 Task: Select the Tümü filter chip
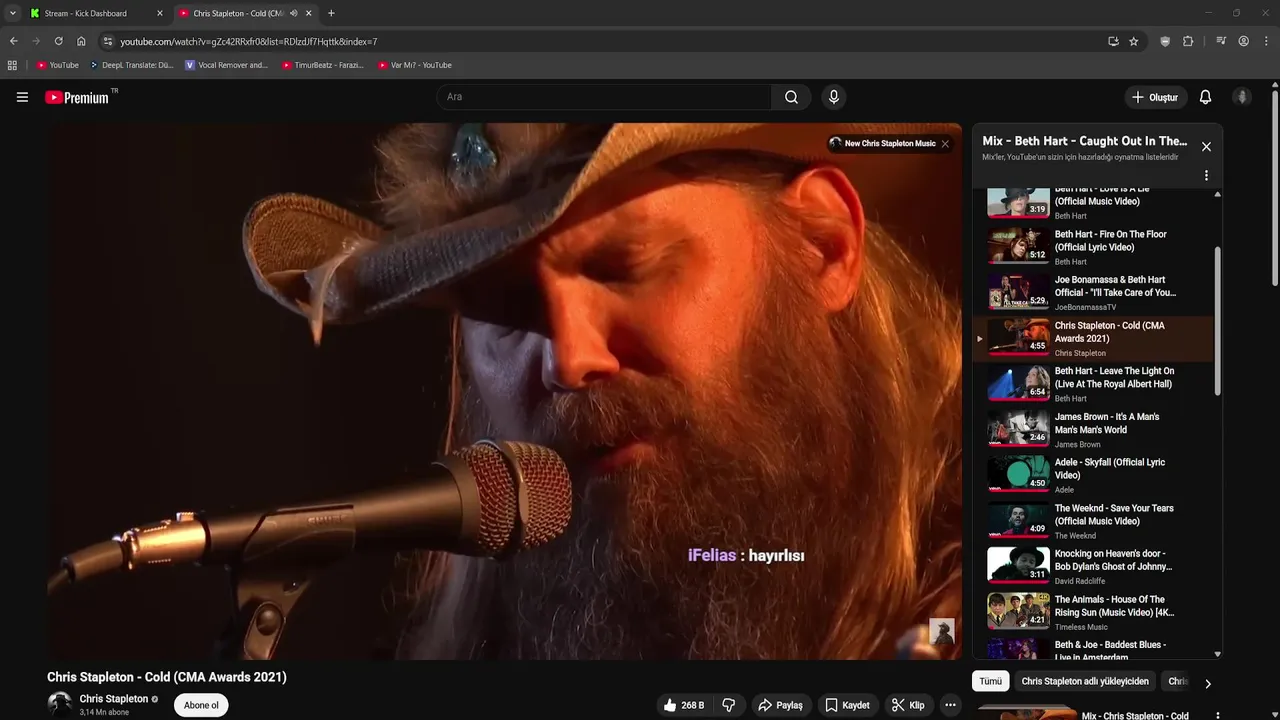pos(990,681)
